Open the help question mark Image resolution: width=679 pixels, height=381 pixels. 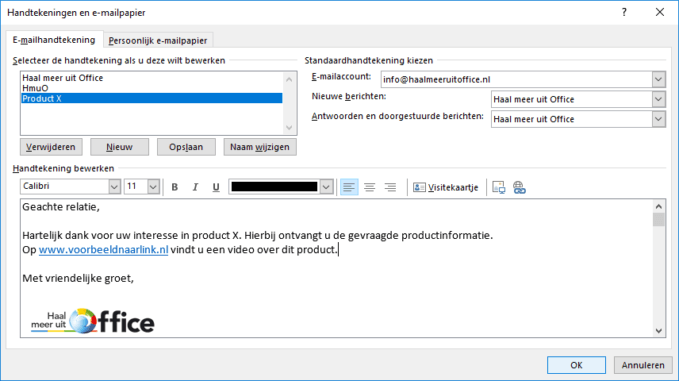point(624,12)
